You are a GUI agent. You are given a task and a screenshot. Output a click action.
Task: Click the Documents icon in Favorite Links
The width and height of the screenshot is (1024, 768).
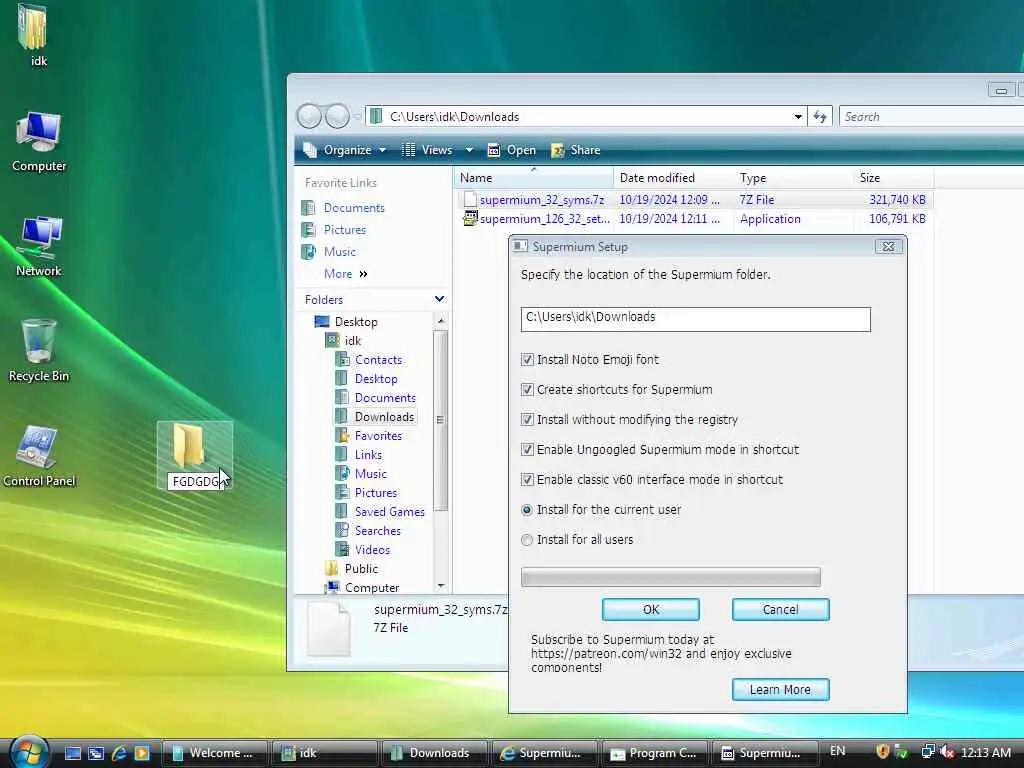point(308,208)
